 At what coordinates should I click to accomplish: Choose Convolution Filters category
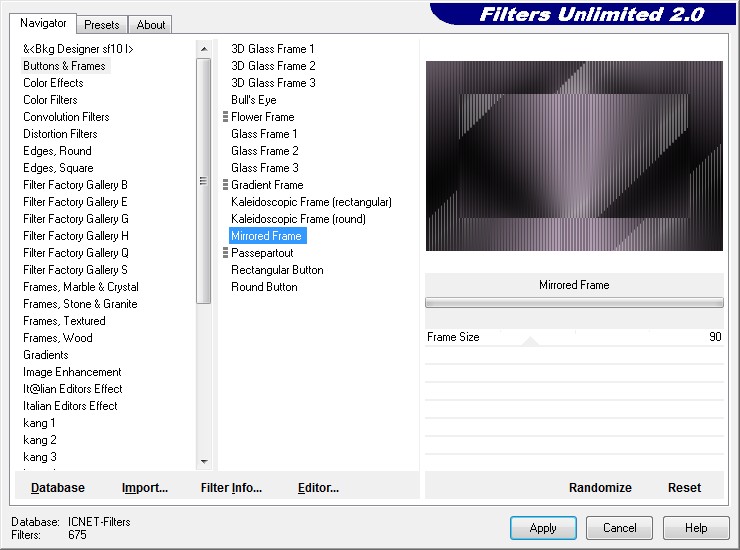pyautogui.click(x=67, y=117)
